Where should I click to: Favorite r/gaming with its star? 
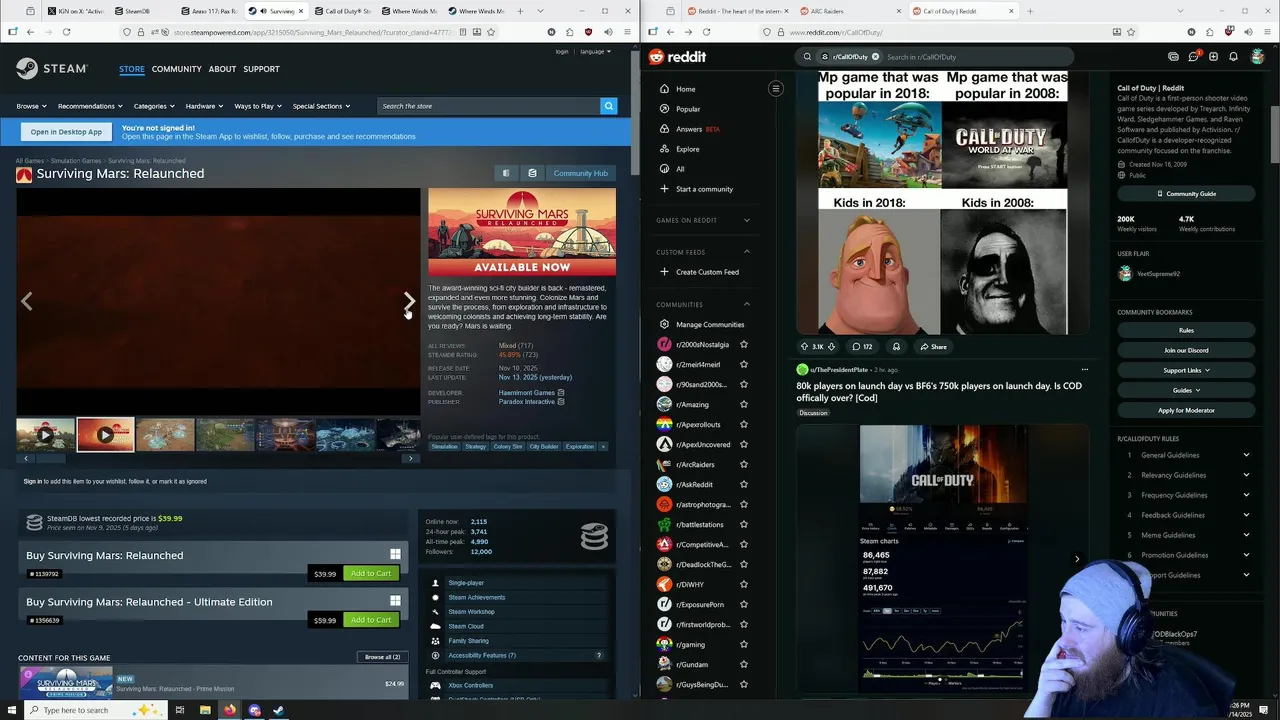(743, 644)
